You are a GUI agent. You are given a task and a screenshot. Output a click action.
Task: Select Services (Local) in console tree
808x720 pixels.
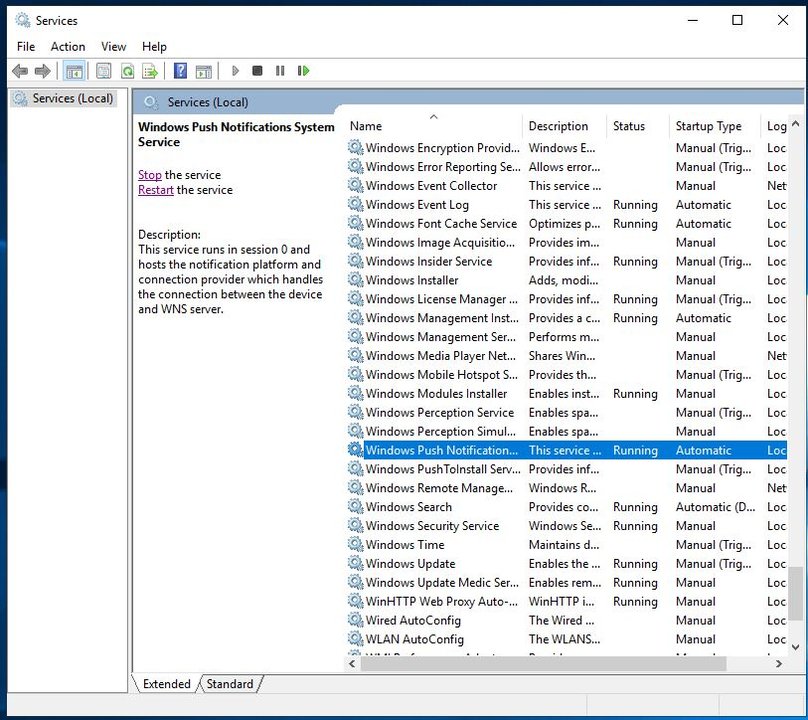64,98
